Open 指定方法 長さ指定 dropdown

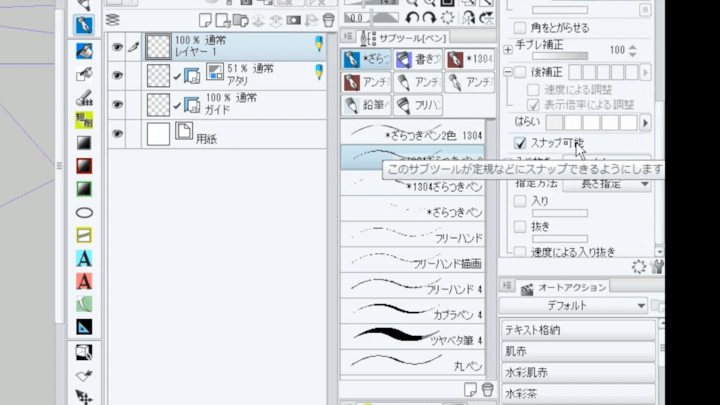[x=607, y=184]
